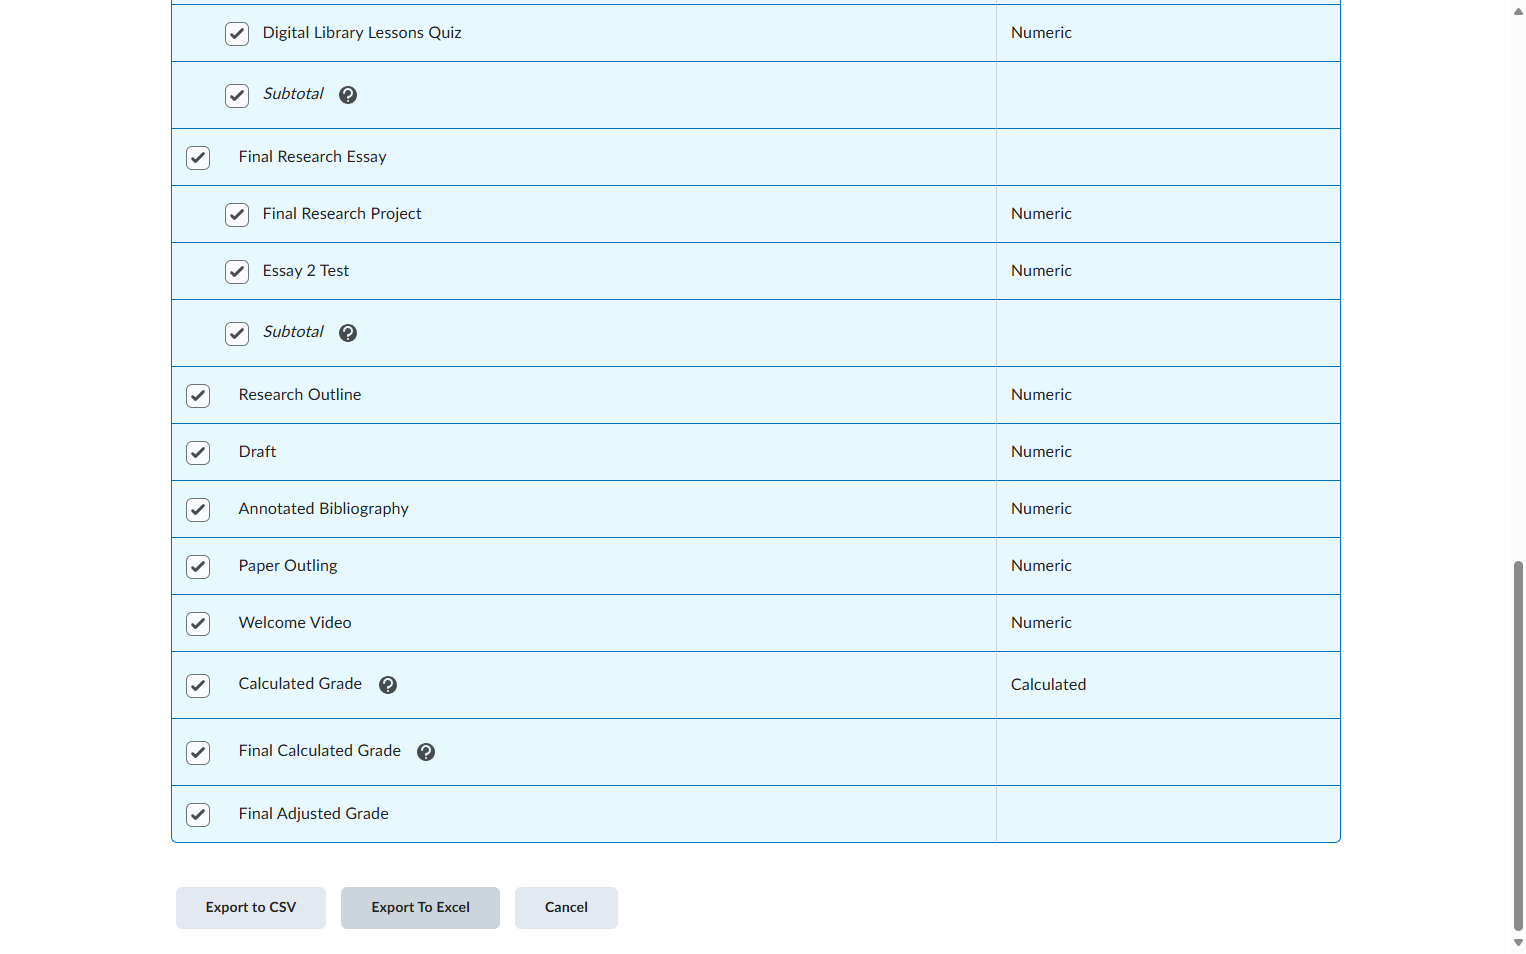The width and height of the screenshot is (1526, 954).
Task: Click the Export to CSV button
Action: pyautogui.click(x=251, y=908)
